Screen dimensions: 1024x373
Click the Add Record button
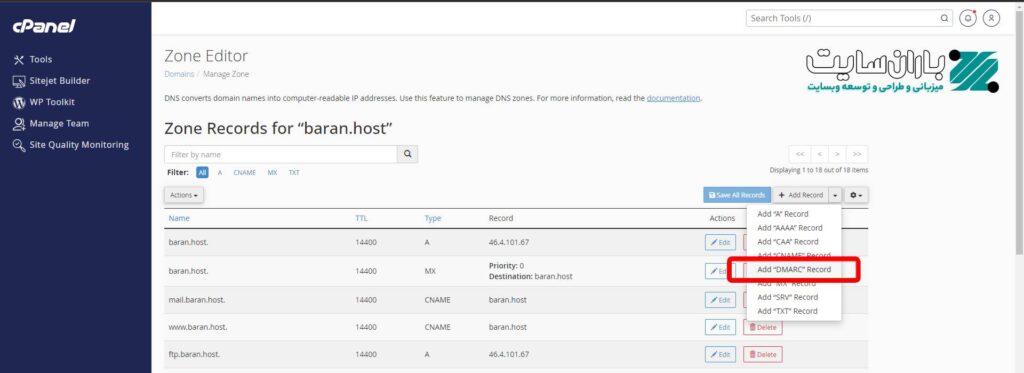(x=801, y=195)
